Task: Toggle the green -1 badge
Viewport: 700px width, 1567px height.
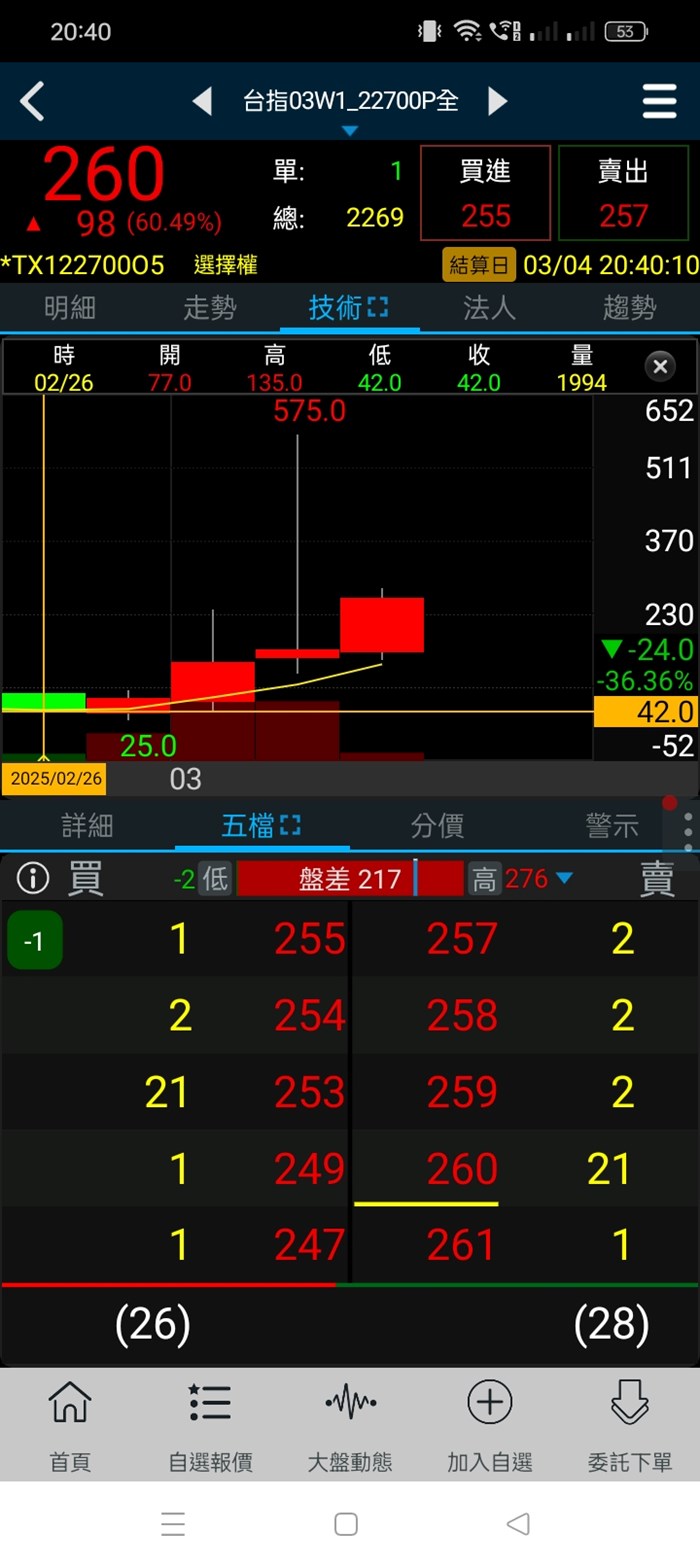Action: (34, 941)
